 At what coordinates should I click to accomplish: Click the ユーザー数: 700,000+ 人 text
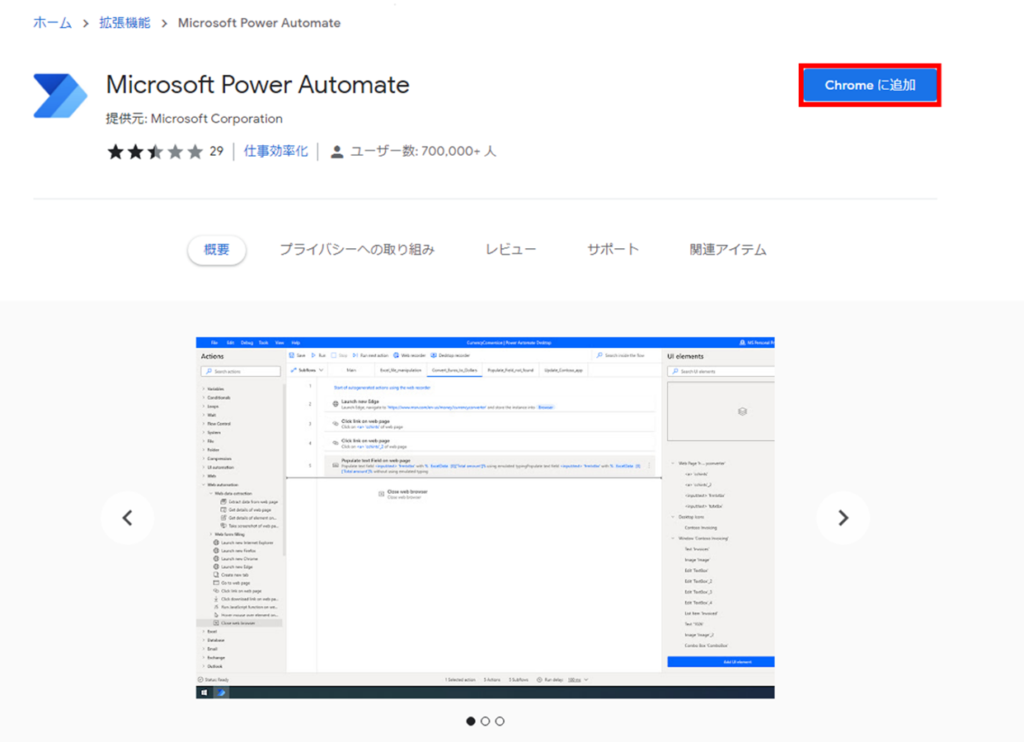(x=423, y=152)
